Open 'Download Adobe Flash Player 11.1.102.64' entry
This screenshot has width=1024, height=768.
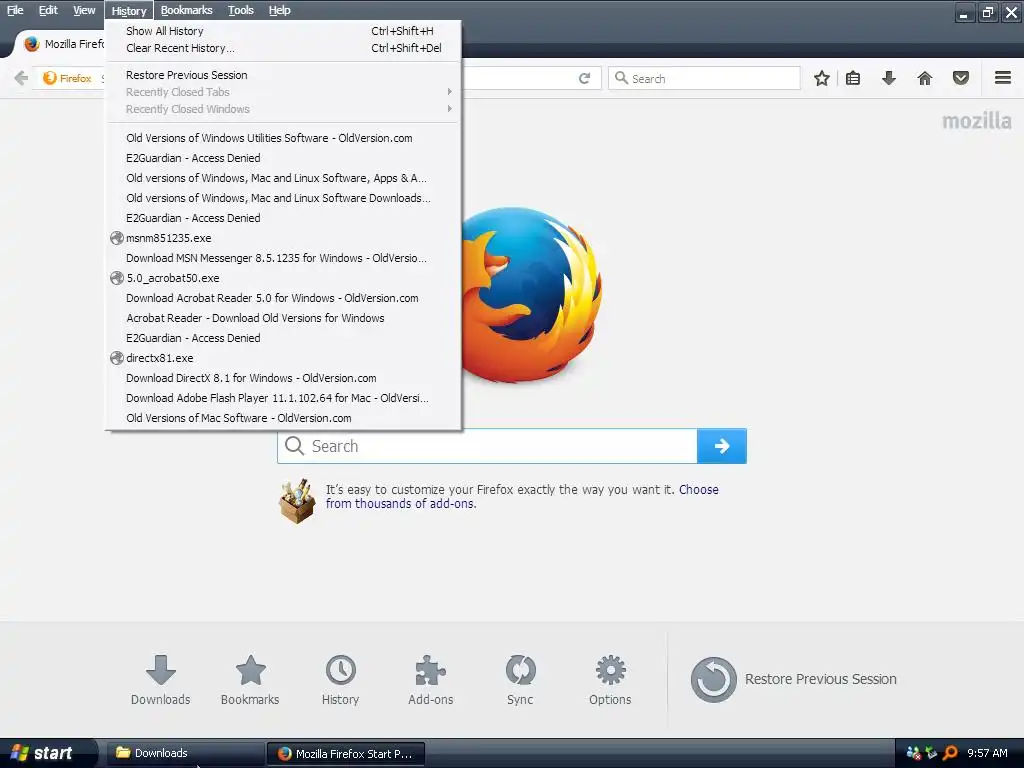tap(283, 398)
